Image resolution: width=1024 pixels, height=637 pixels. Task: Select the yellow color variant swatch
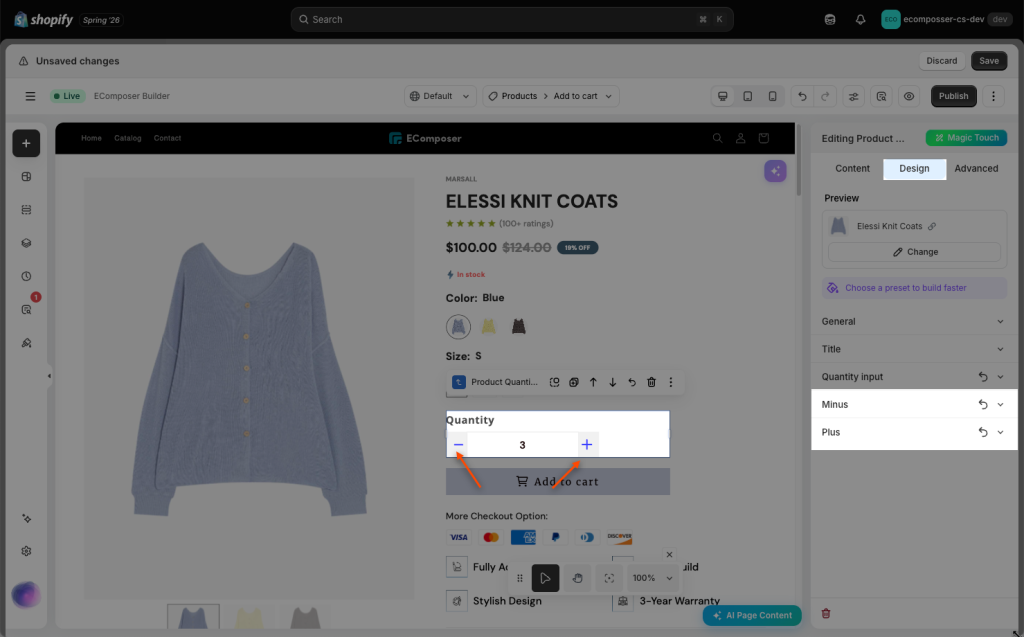pyautogui.click(x=488, y=326)
